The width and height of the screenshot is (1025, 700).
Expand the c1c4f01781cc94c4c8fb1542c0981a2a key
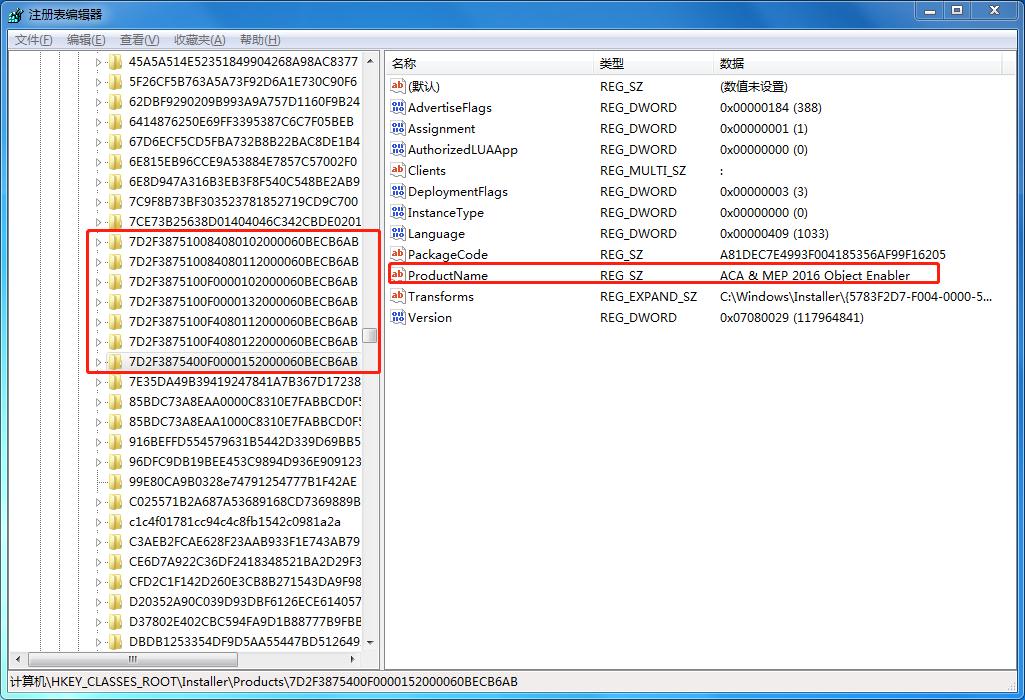point(98,522)
